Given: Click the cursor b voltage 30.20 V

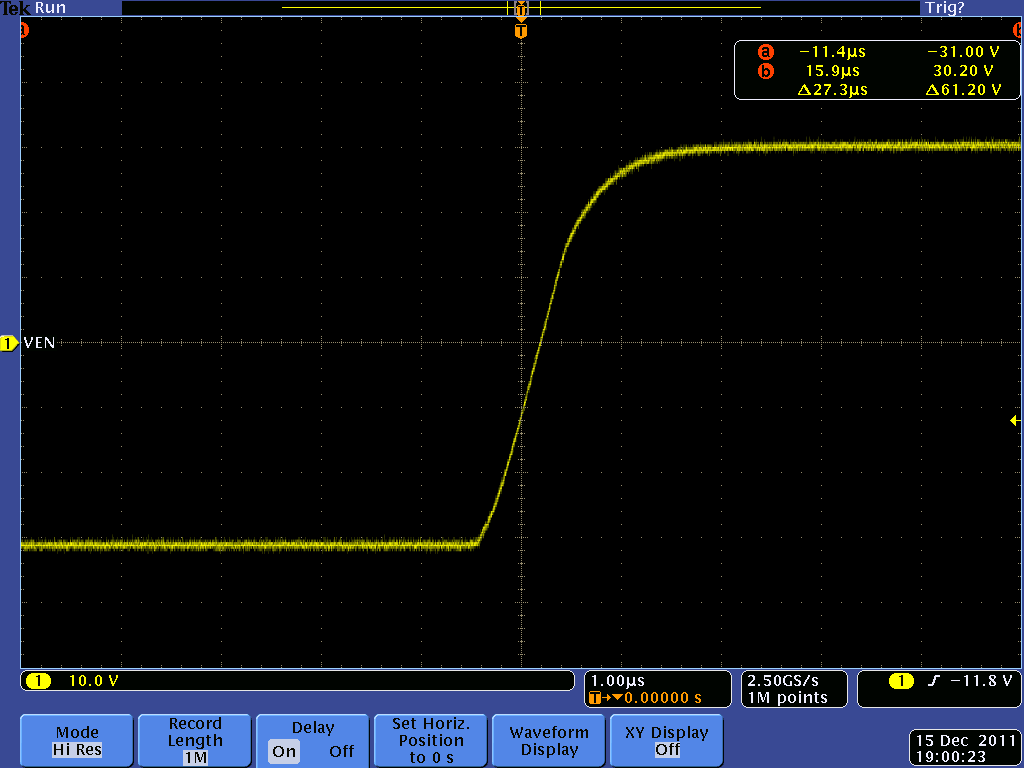Looking at the screenshot, I should click(x=963, y=71).
